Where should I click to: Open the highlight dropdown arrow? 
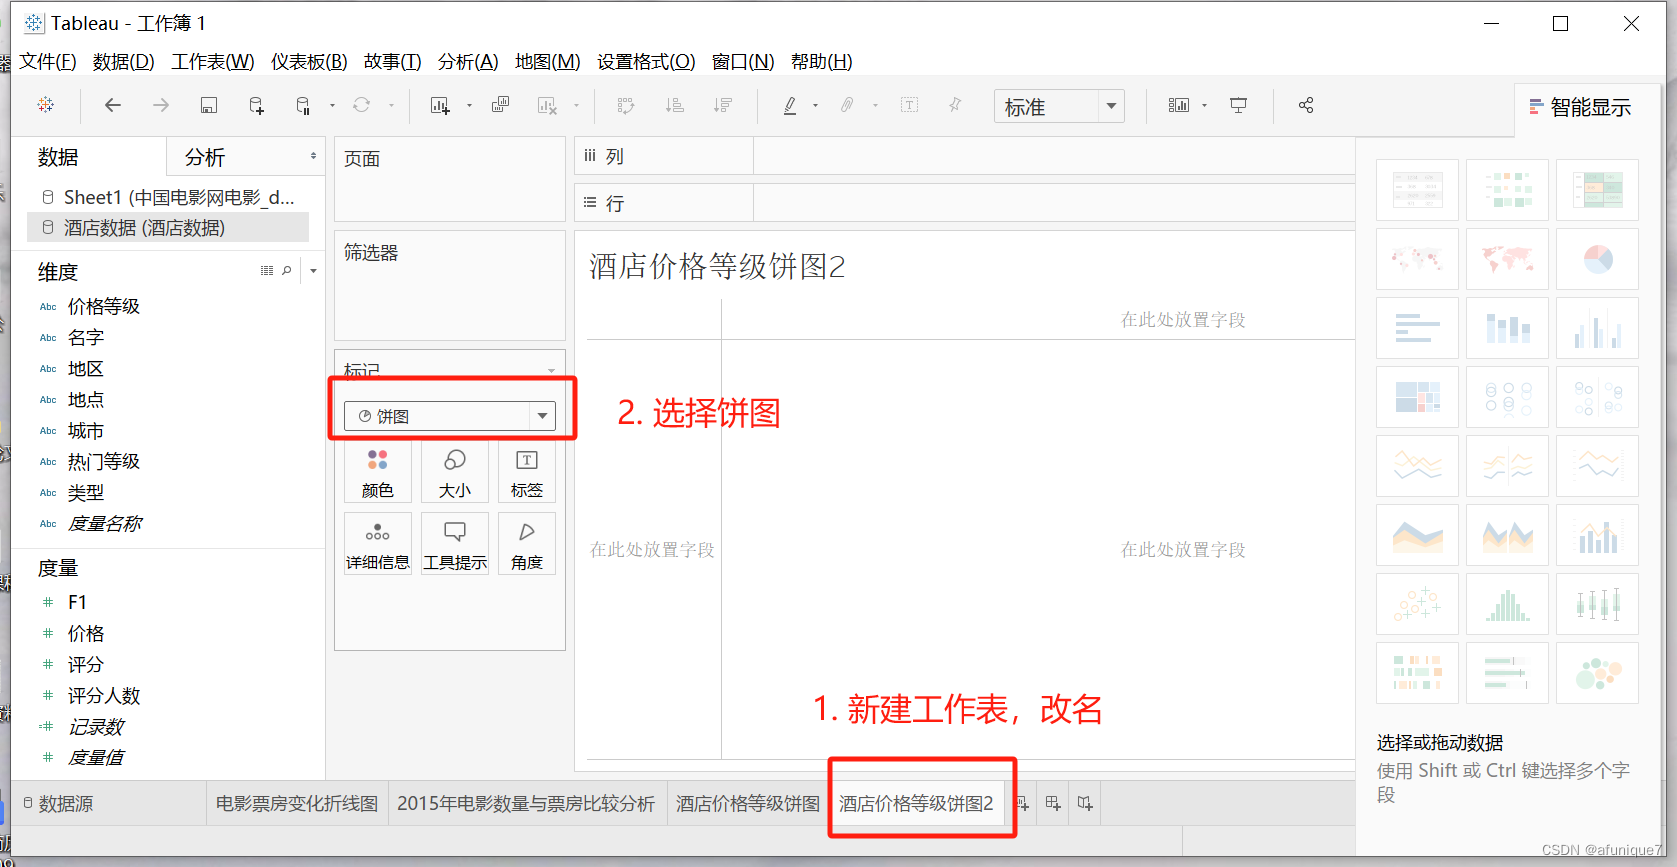pos(815,105)
